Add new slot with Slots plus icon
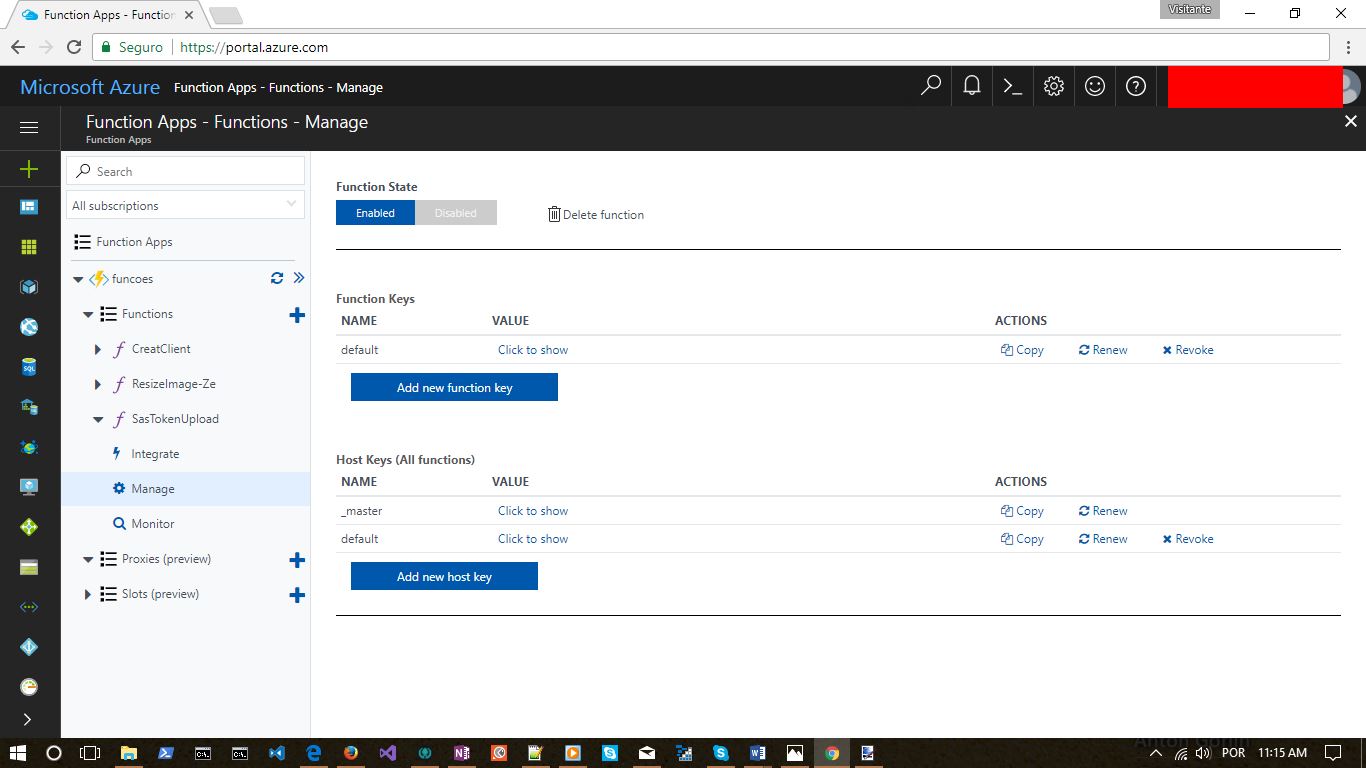Viewport: 1366px width, 768px height. pos(297,595)
